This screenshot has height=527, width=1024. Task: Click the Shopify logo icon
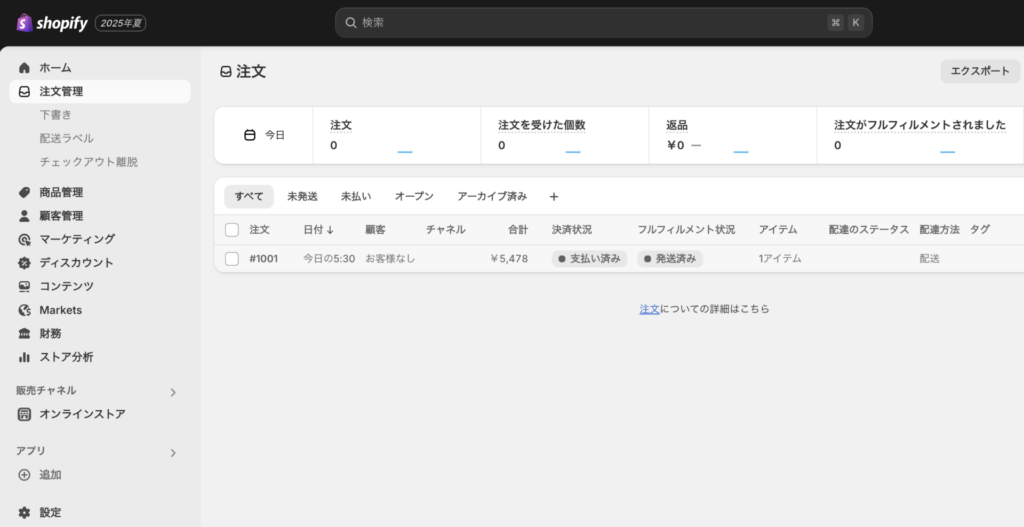point(24,23)
